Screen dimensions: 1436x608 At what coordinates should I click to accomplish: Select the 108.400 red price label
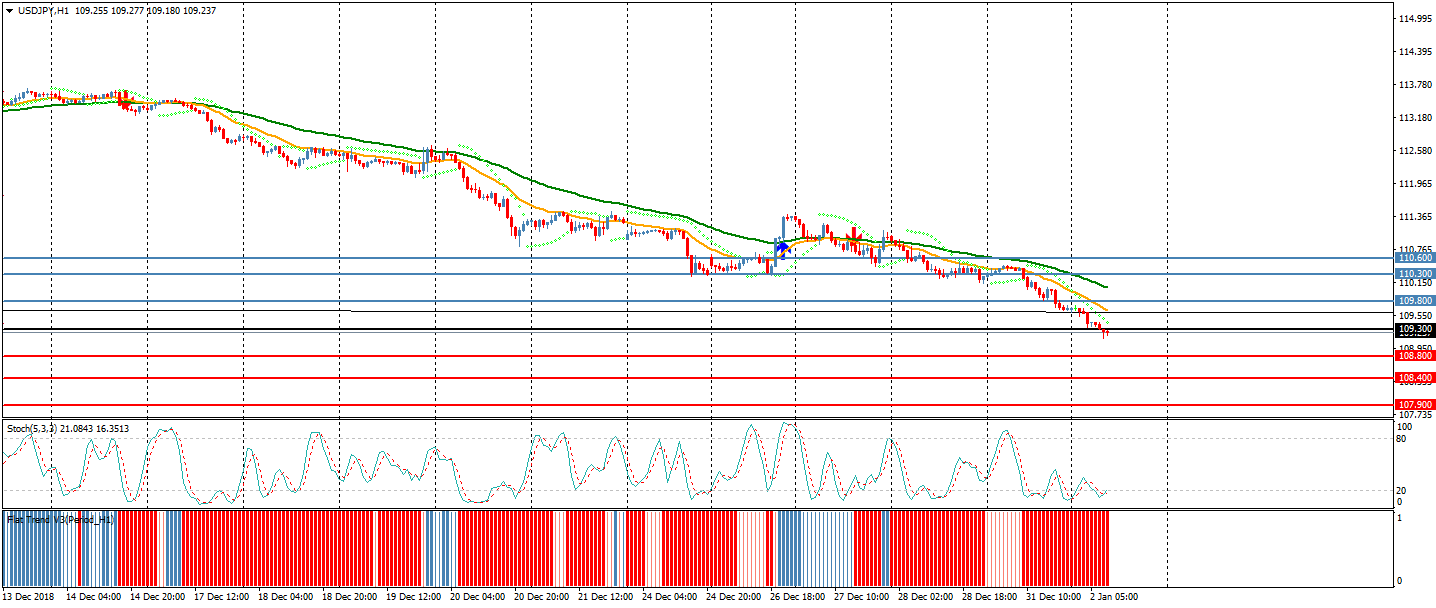click(x=1415, y=378)
